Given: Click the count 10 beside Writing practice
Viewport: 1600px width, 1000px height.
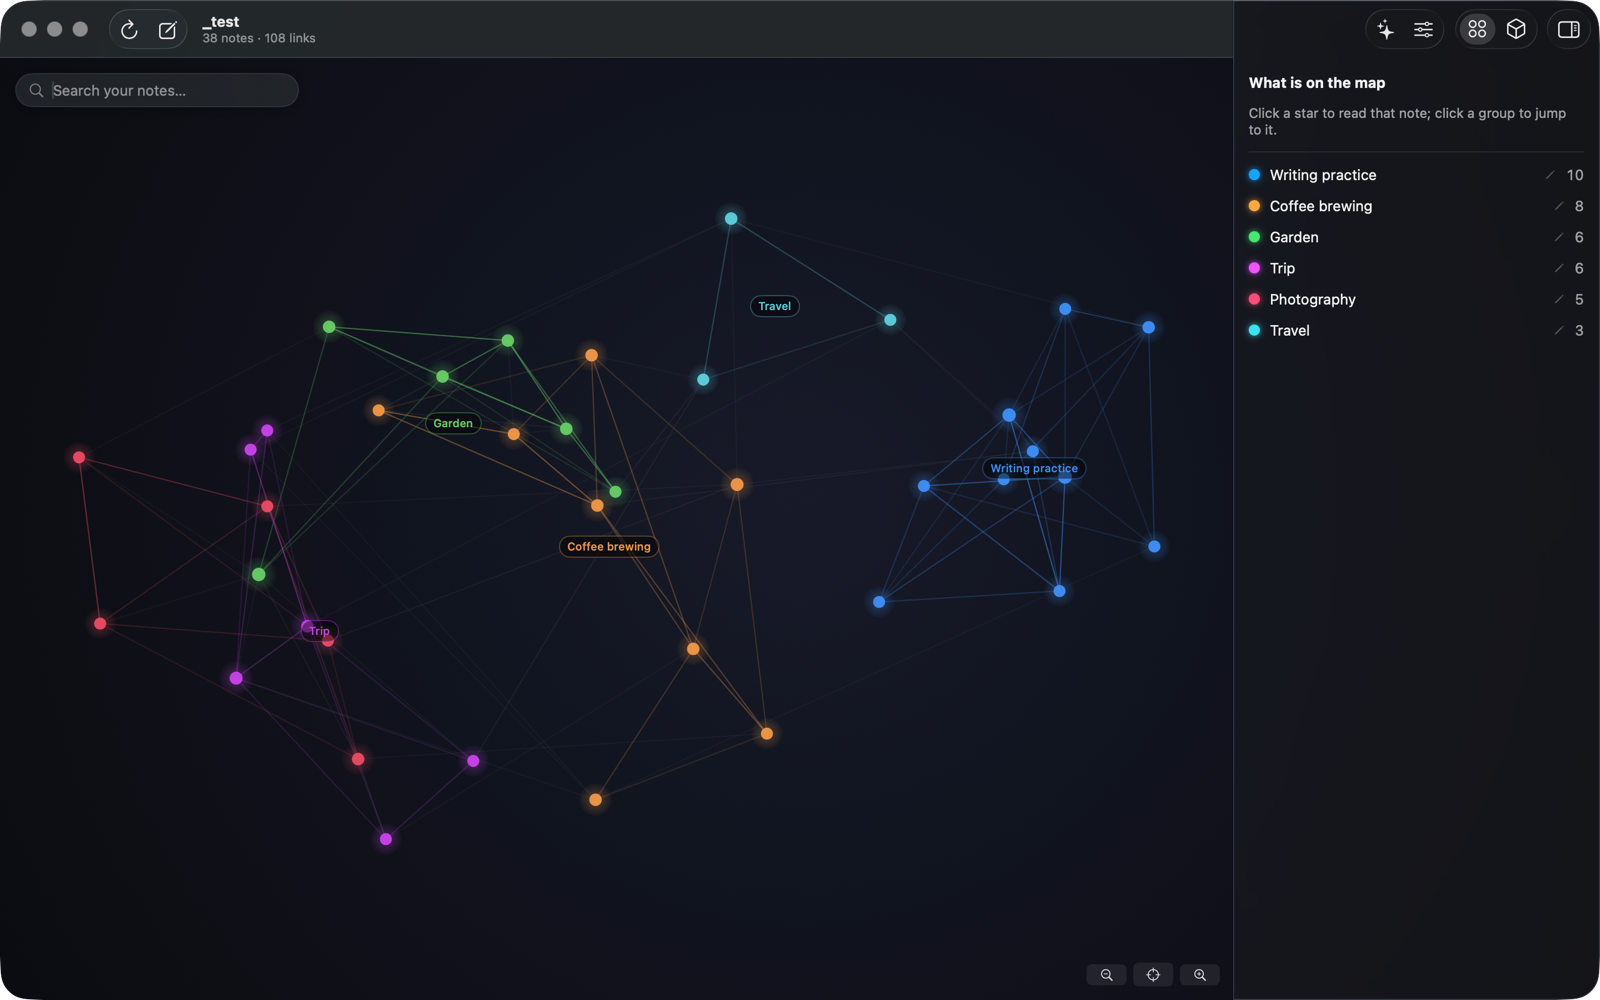Looking at the screenshot, I should (x=1575, y=175).
